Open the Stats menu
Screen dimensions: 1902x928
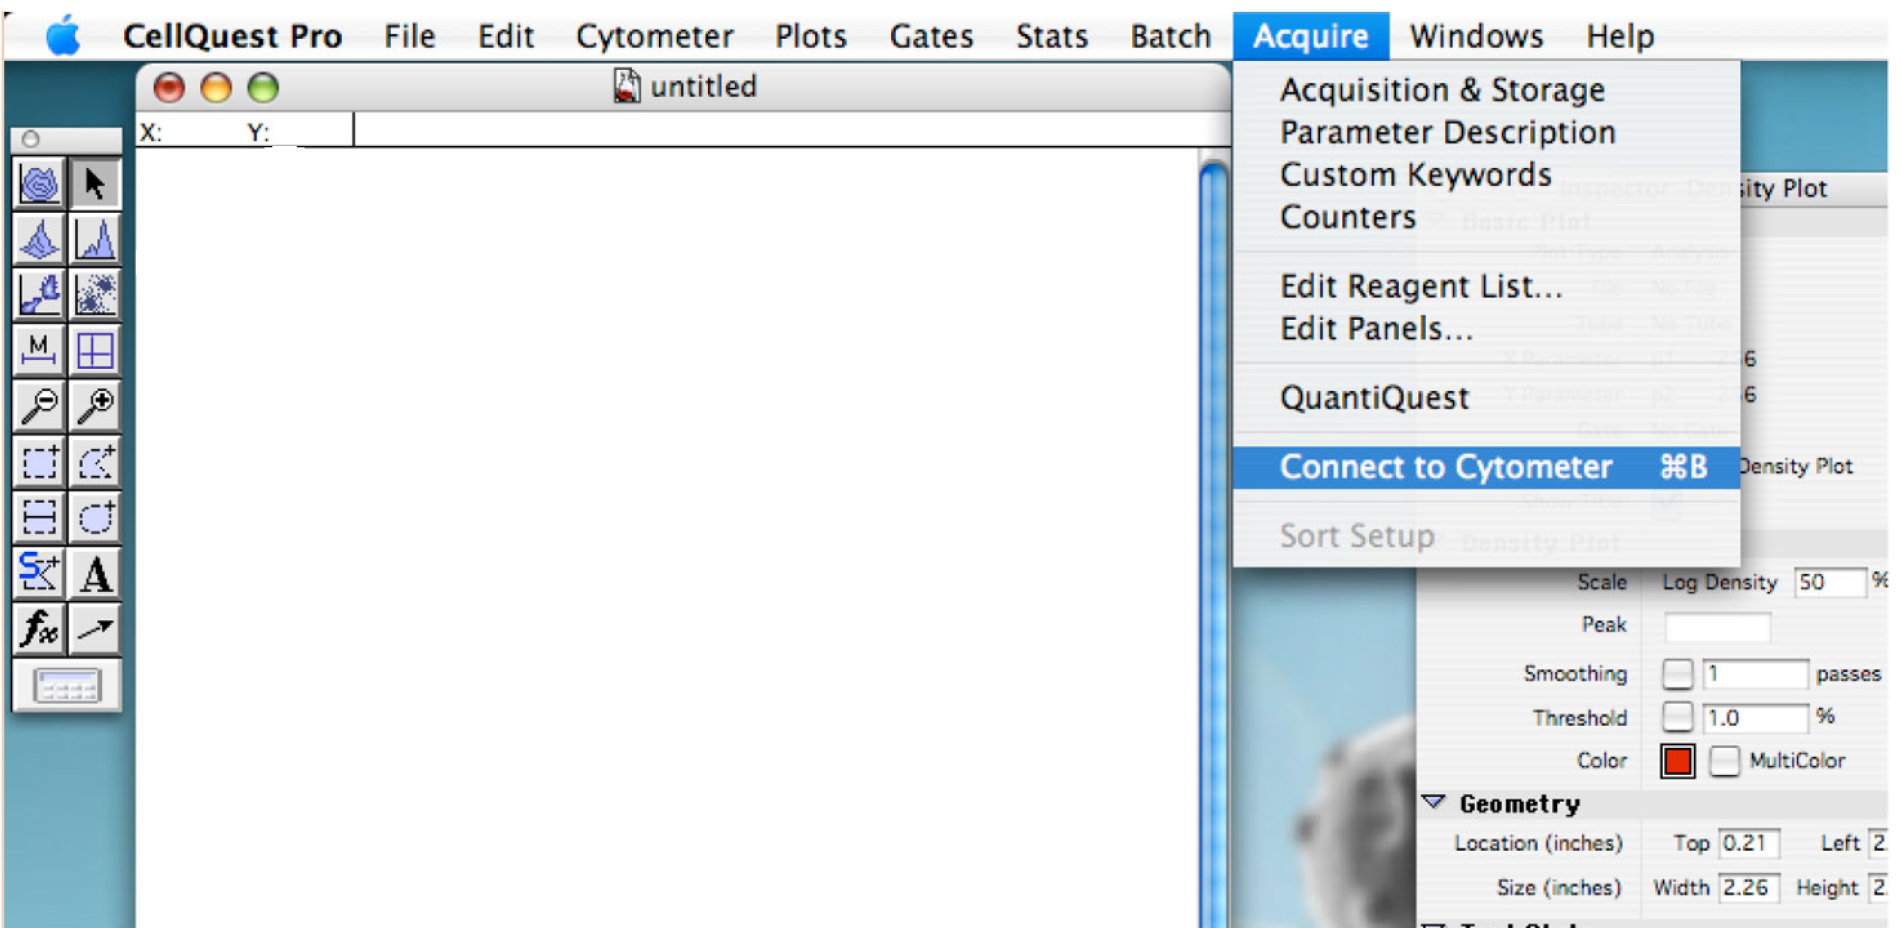1052,36
